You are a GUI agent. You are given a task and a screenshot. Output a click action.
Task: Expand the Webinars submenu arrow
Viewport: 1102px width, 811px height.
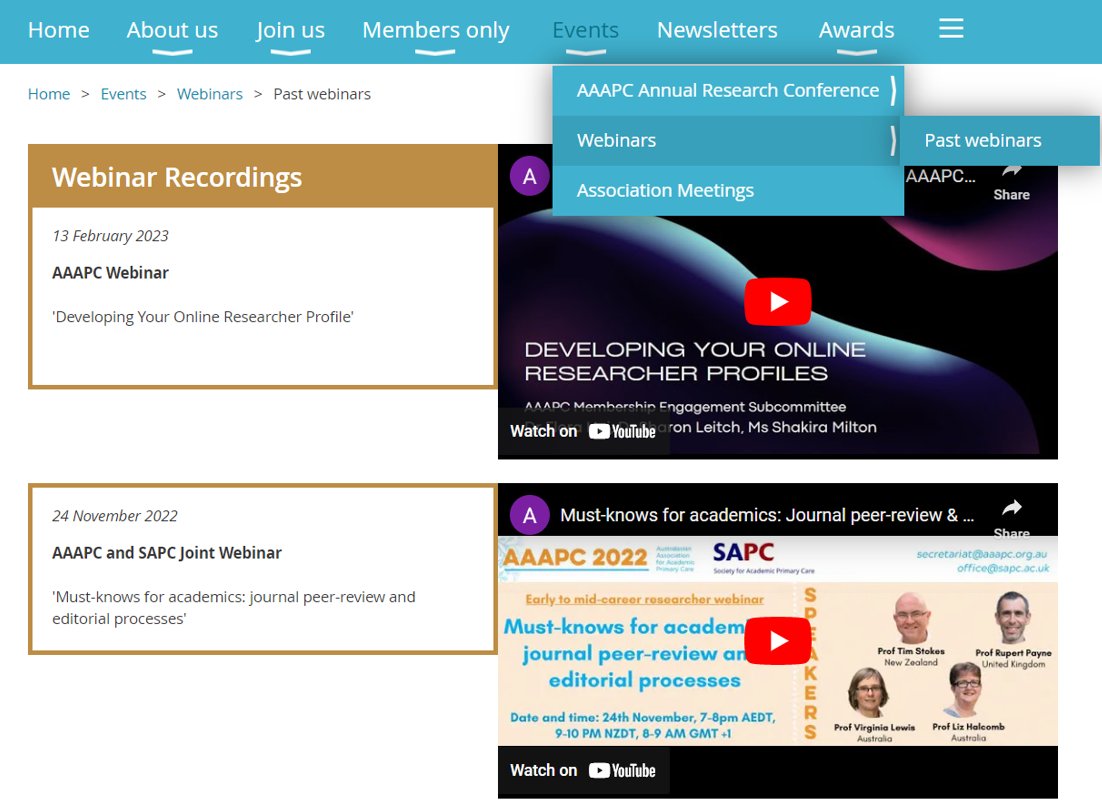tap(893, 140)
